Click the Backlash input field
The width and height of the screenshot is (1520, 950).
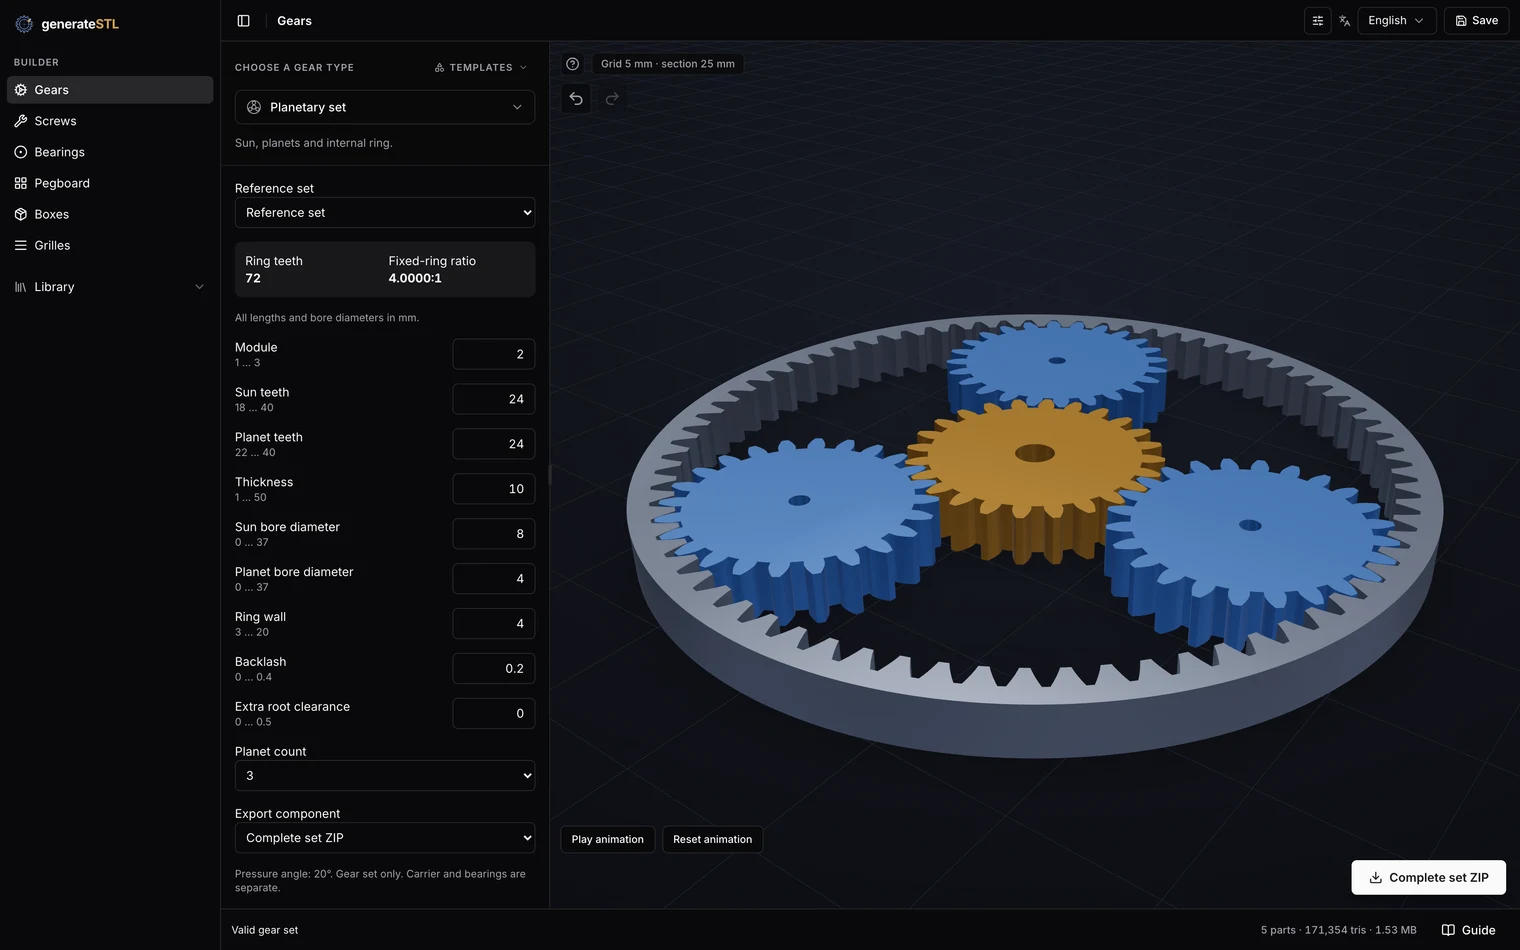[494, 669]
